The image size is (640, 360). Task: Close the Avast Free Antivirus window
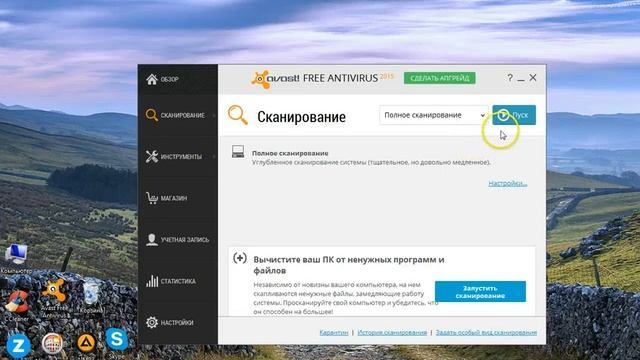[x=533, y=78]
